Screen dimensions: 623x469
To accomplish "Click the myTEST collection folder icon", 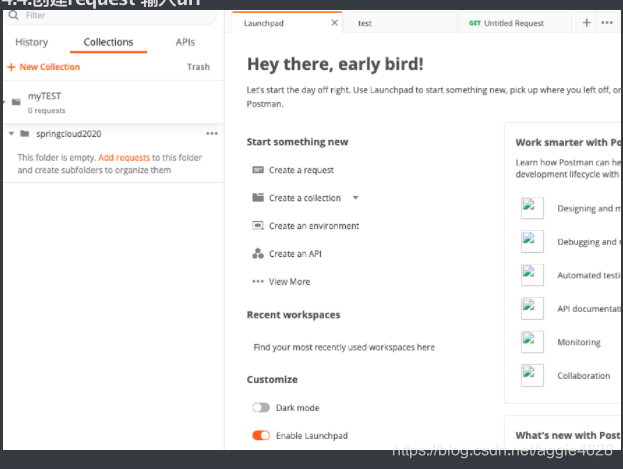I will click(x=16, y=102).
